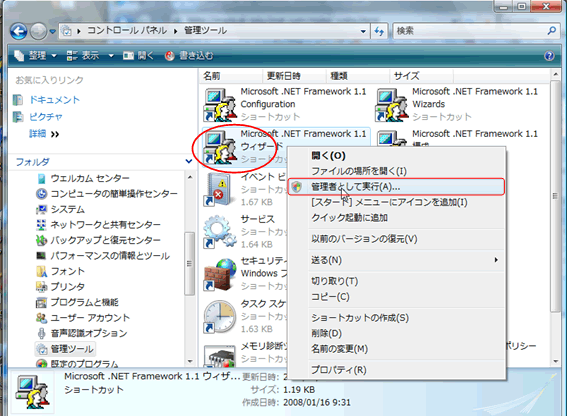Click the help question mark icon
Image resolution: width=568 pixels, height=417 pixels.
tap(549, 56)
